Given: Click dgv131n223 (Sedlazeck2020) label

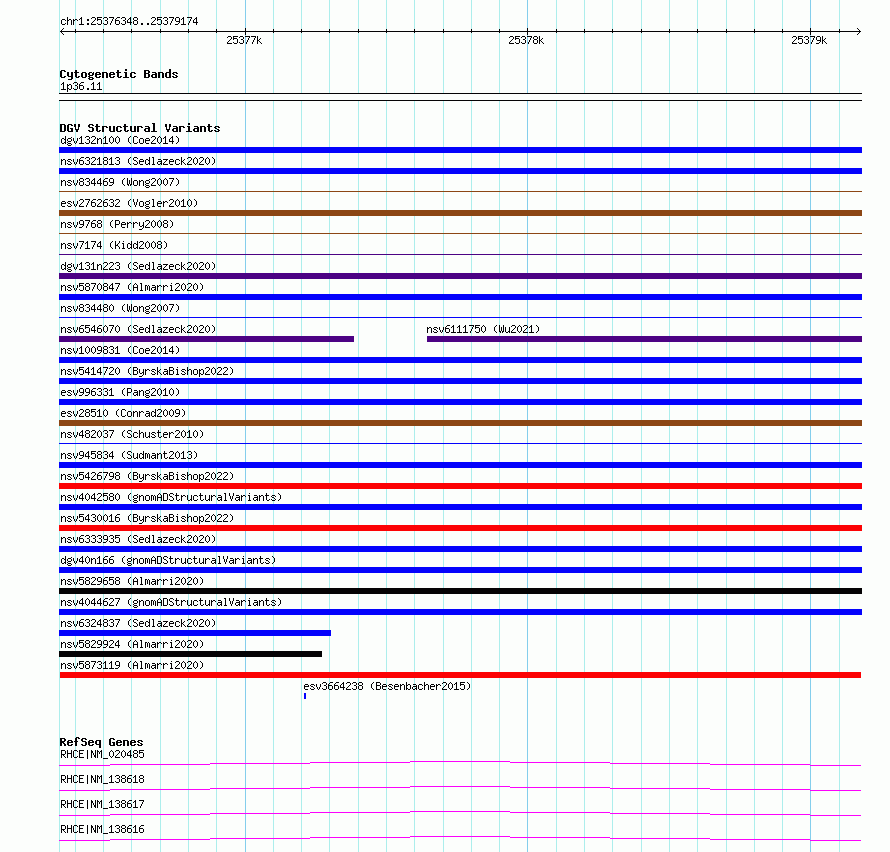Looking at the screenshot, I should click(138, 266).
